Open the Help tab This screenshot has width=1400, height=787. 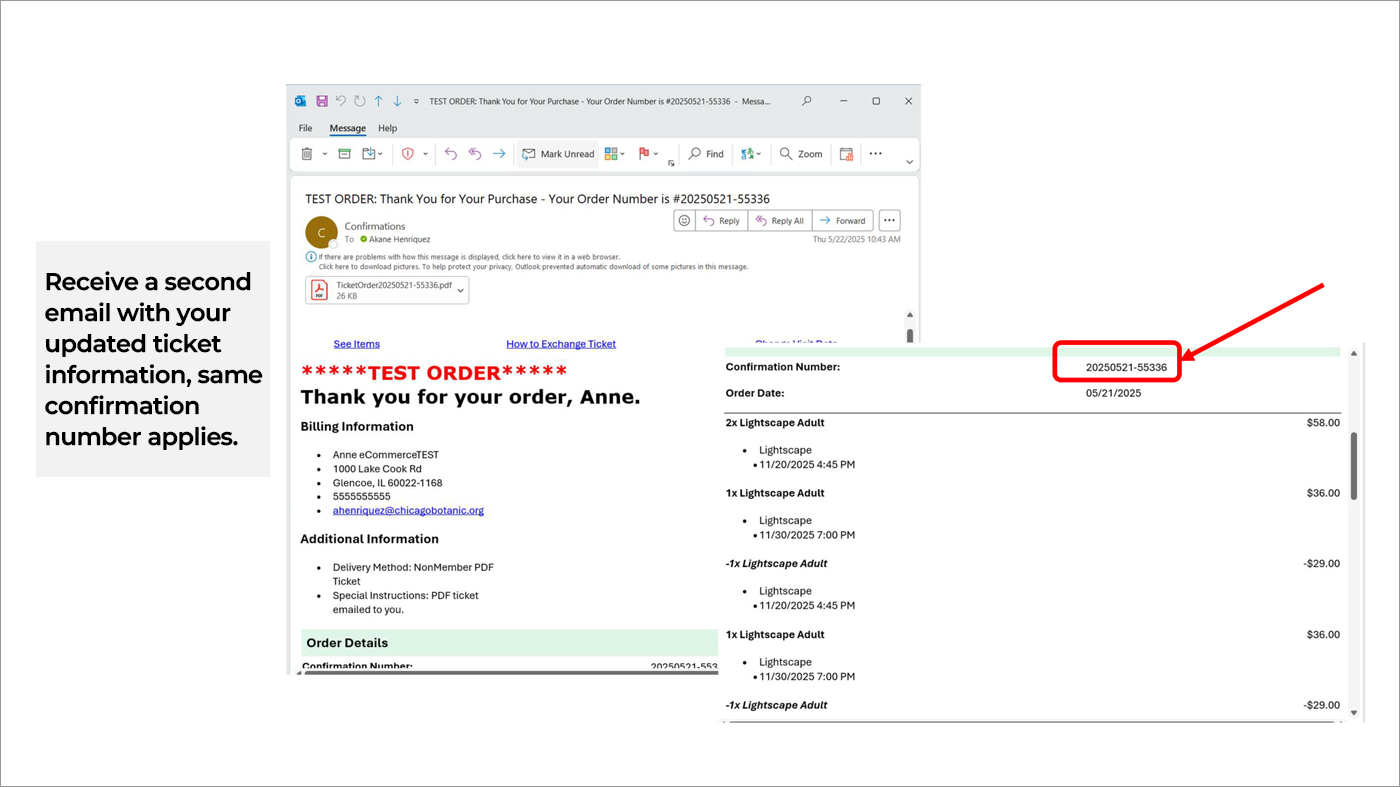(388, 128)
